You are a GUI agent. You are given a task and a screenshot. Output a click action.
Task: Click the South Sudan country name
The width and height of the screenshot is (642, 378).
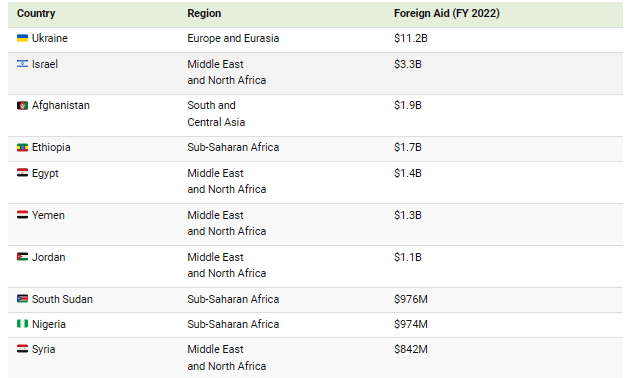click(x=62, y=299)
